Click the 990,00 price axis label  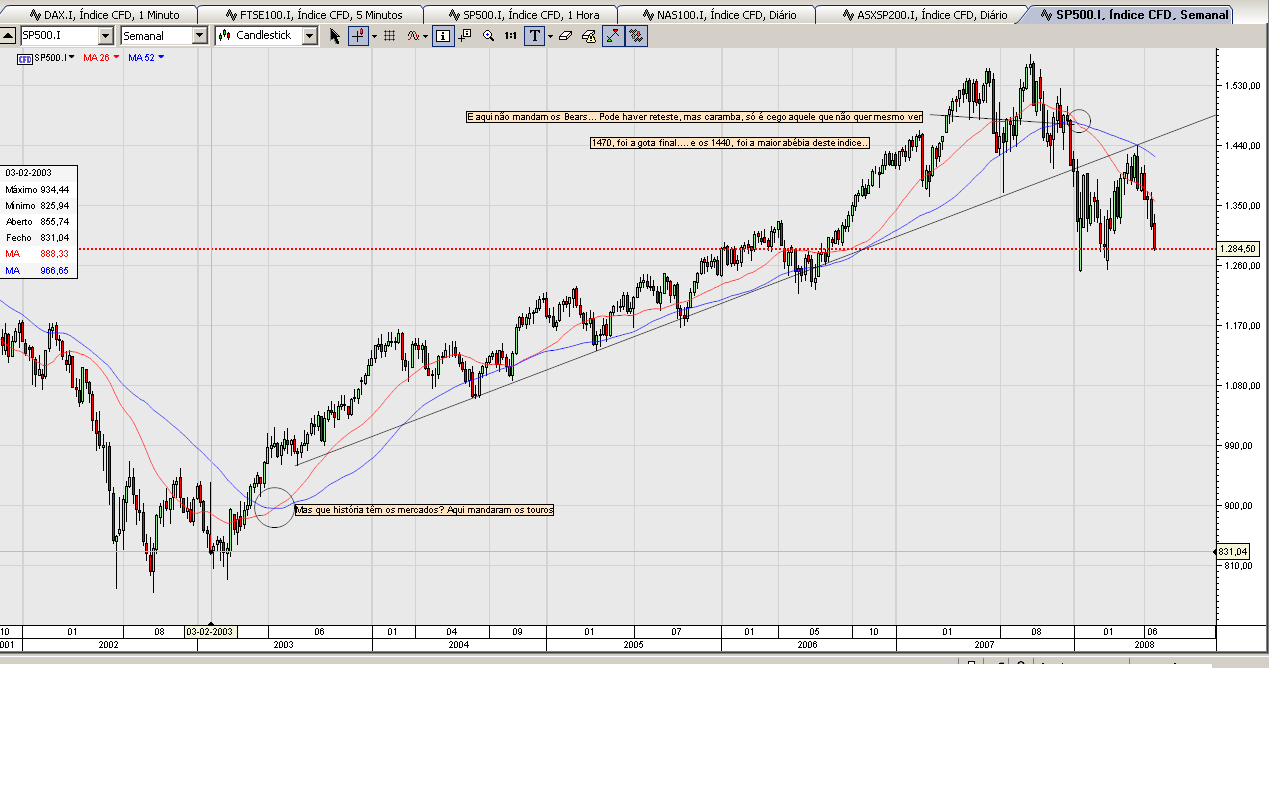point(1239,446)
